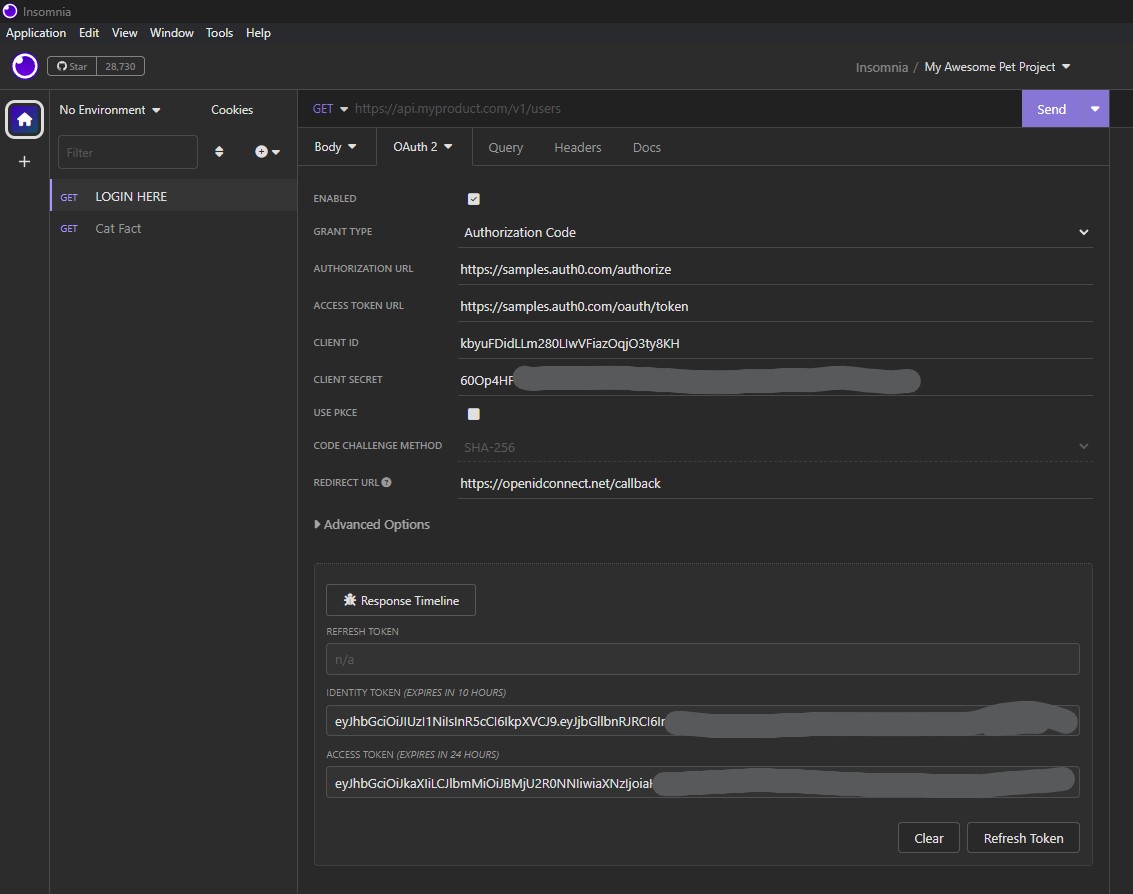1133x894 pixels.
Task: Click the Response Timeline button
Action: click(x=401, y=600)
